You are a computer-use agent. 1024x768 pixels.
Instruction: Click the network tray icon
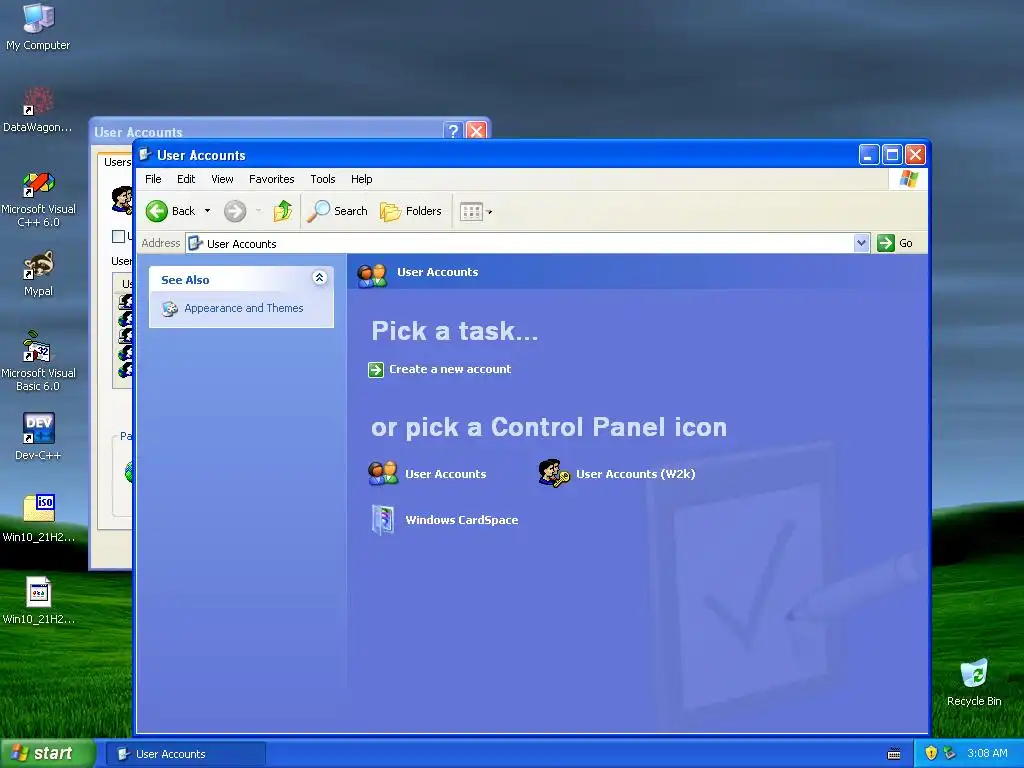(x=950, y=753)
